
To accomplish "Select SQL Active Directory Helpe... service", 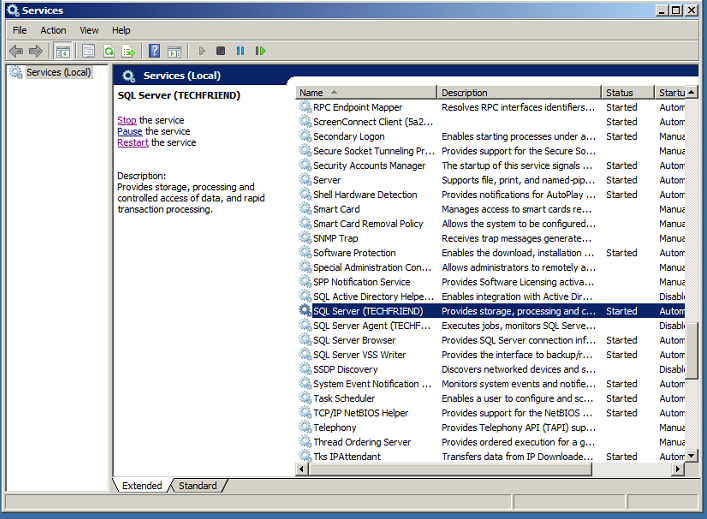I will tap(491, 296).
